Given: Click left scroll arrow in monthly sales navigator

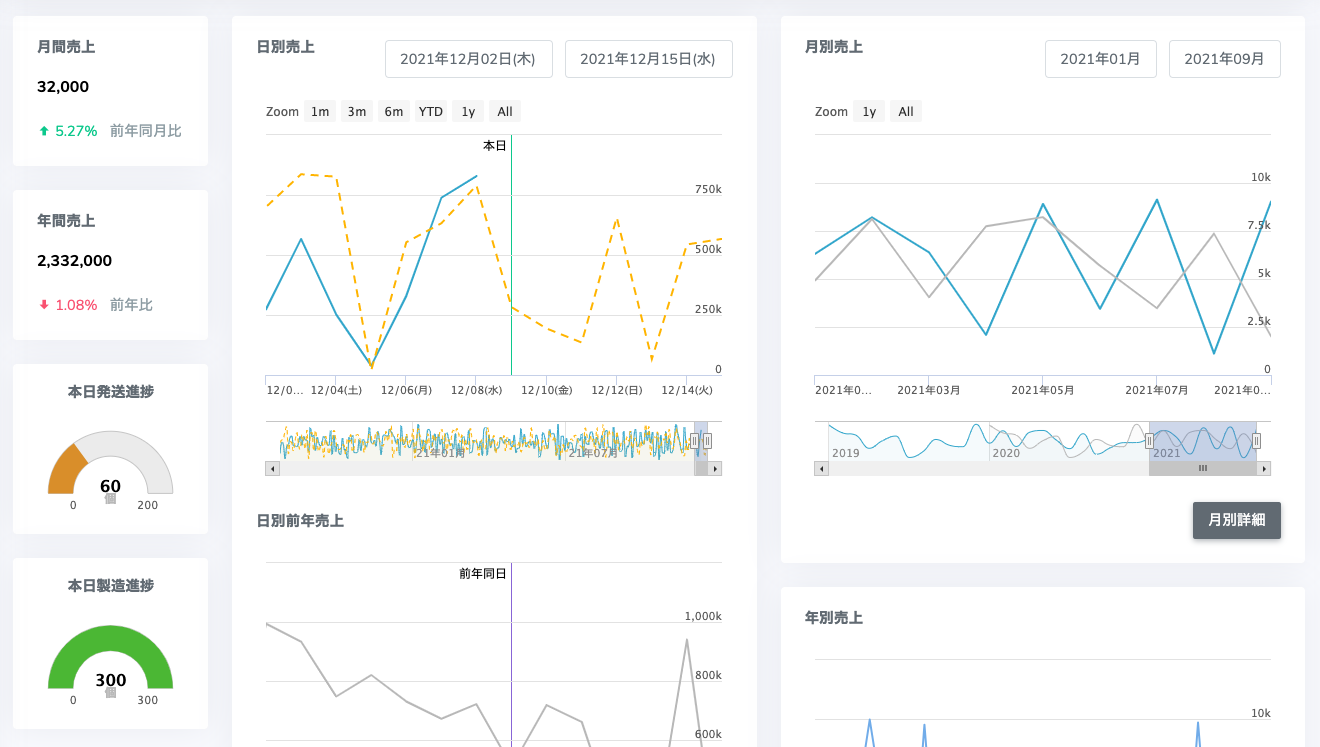Looking at the screenshot, I should click(x=822, y=468).
